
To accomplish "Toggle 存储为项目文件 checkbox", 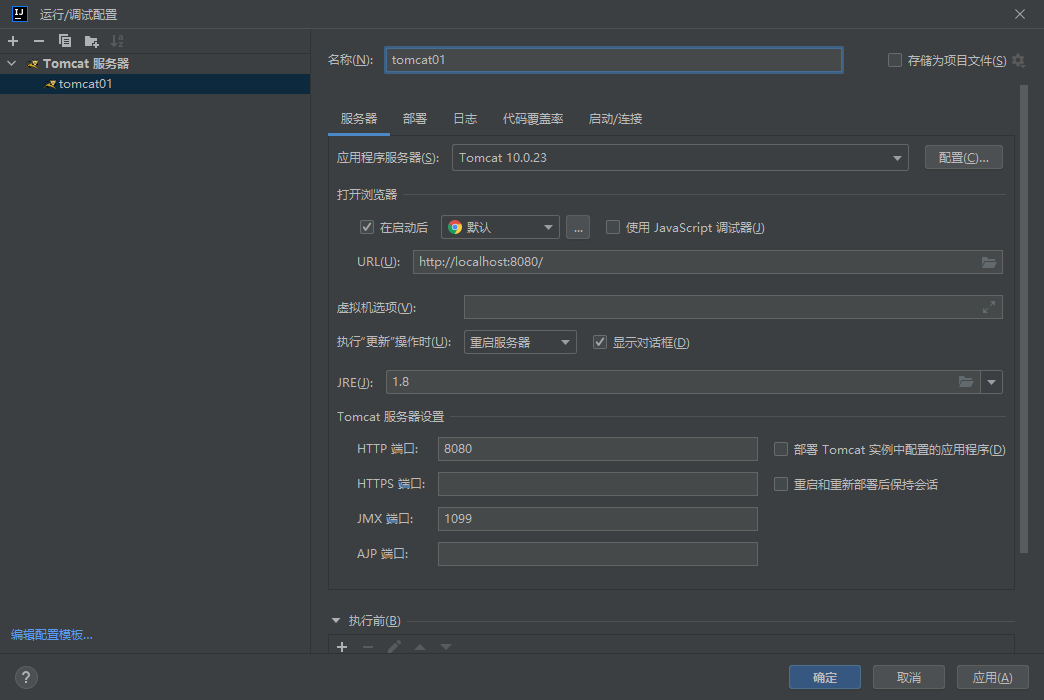I will coord(895,61).
